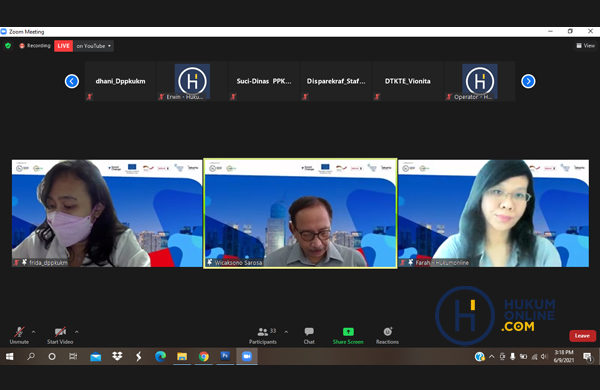Select the Erwin - Hukumonline participant tile
The width and height of the screenshot is (600, 390).
pyautogui.click(x=192, y=81)
